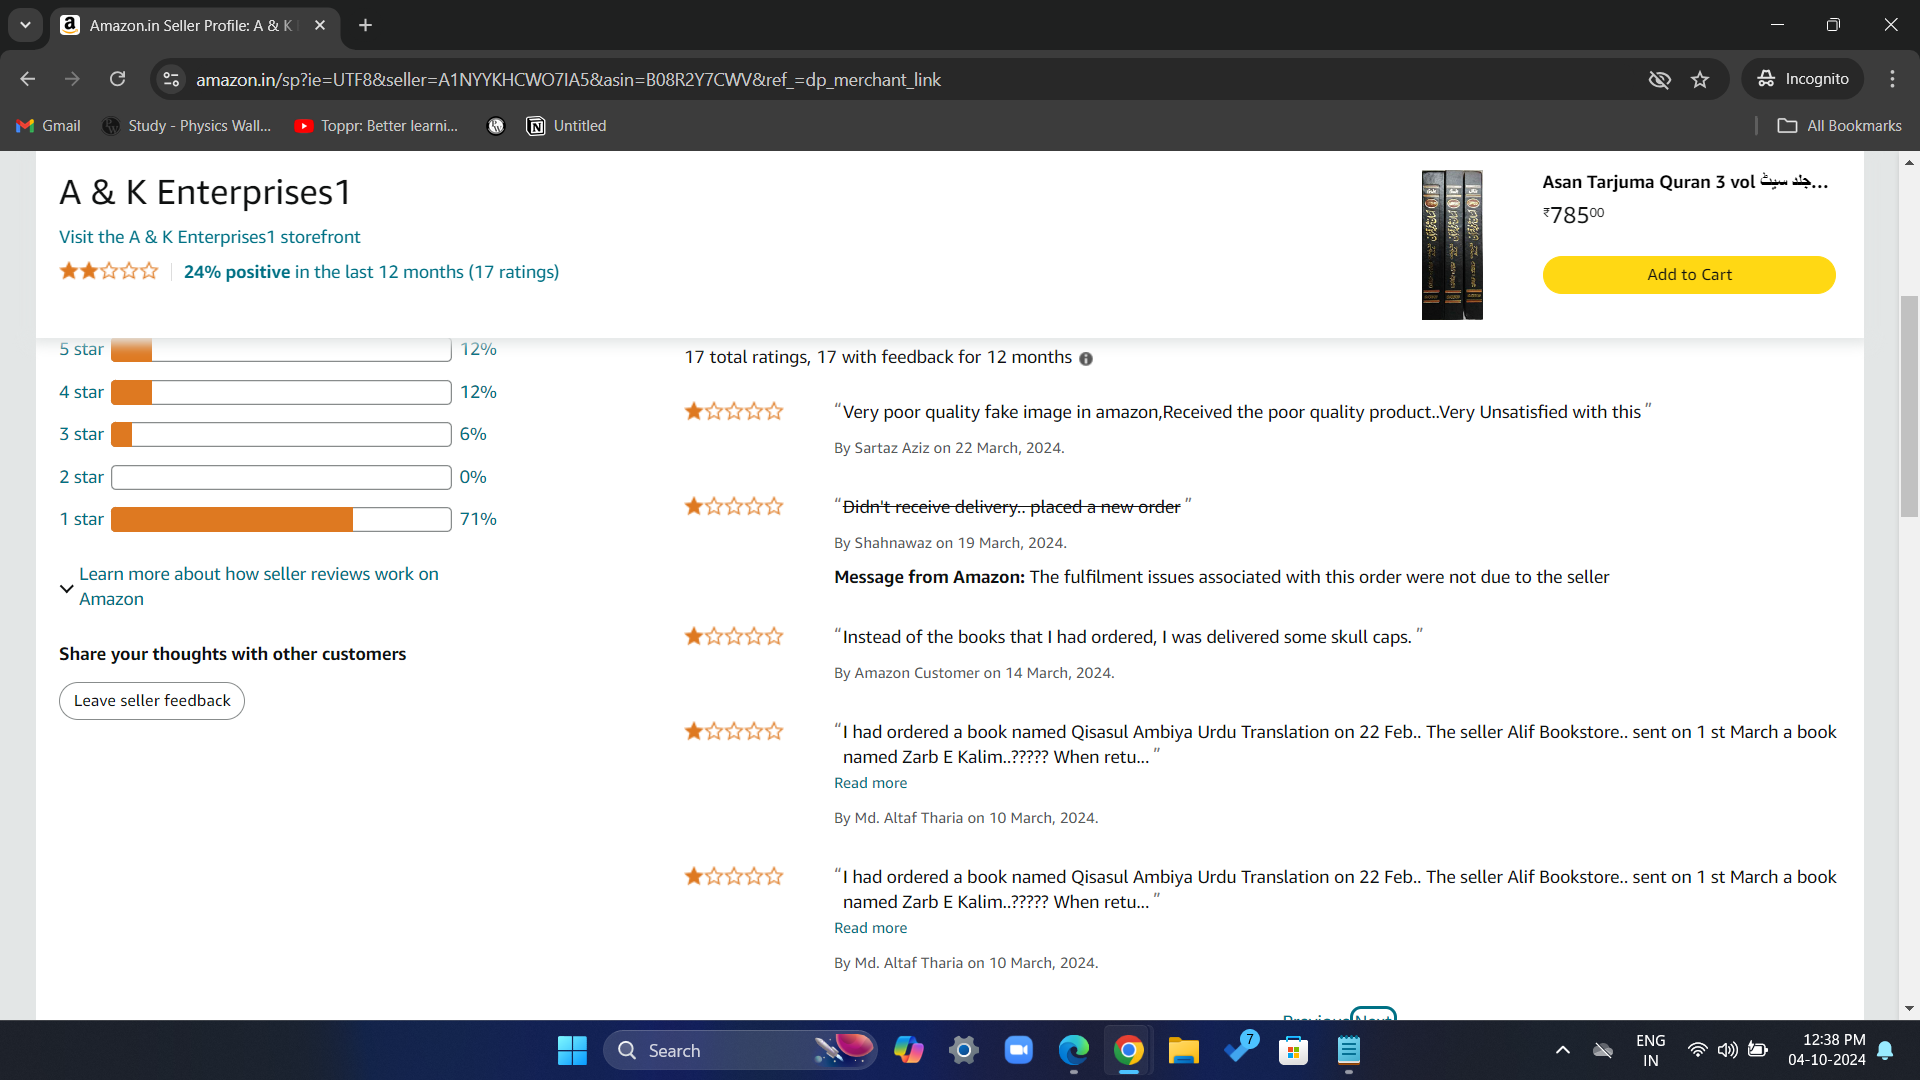
Task: Filter feedback by 4 star
Action: (81, 392)
